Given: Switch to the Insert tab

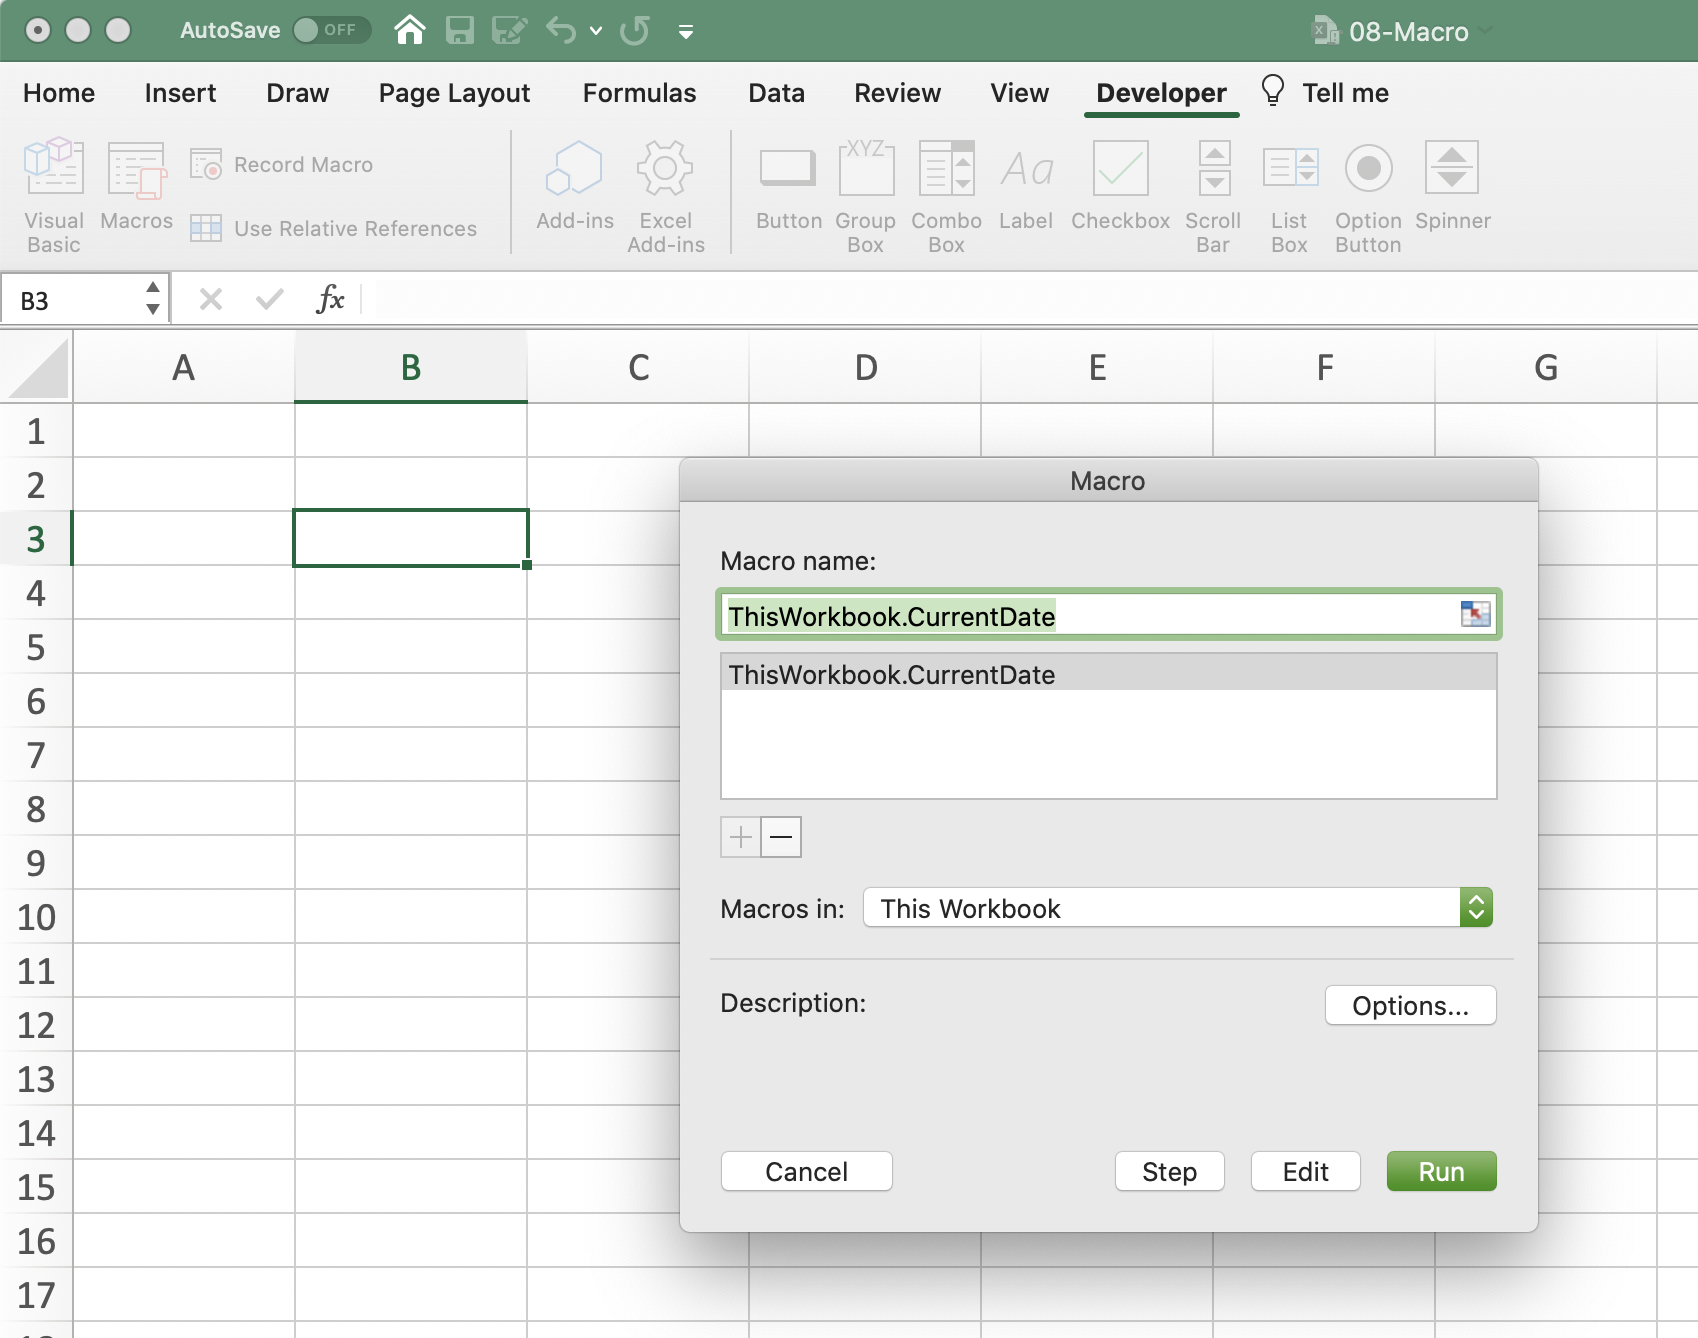Looking at the screenshot, I should [180, 93].
